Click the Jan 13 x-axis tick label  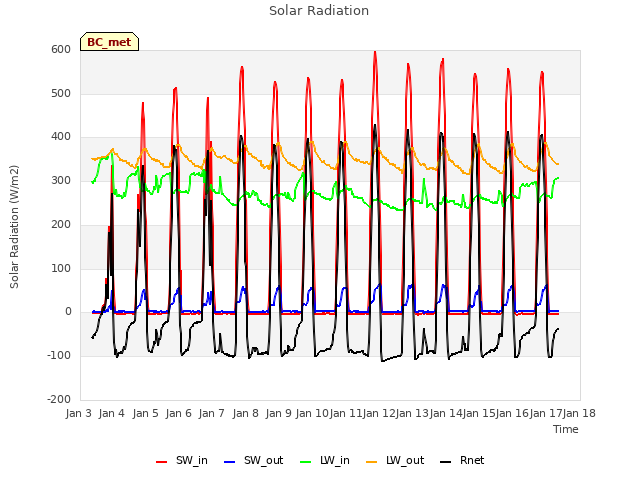tap(413, 413)
